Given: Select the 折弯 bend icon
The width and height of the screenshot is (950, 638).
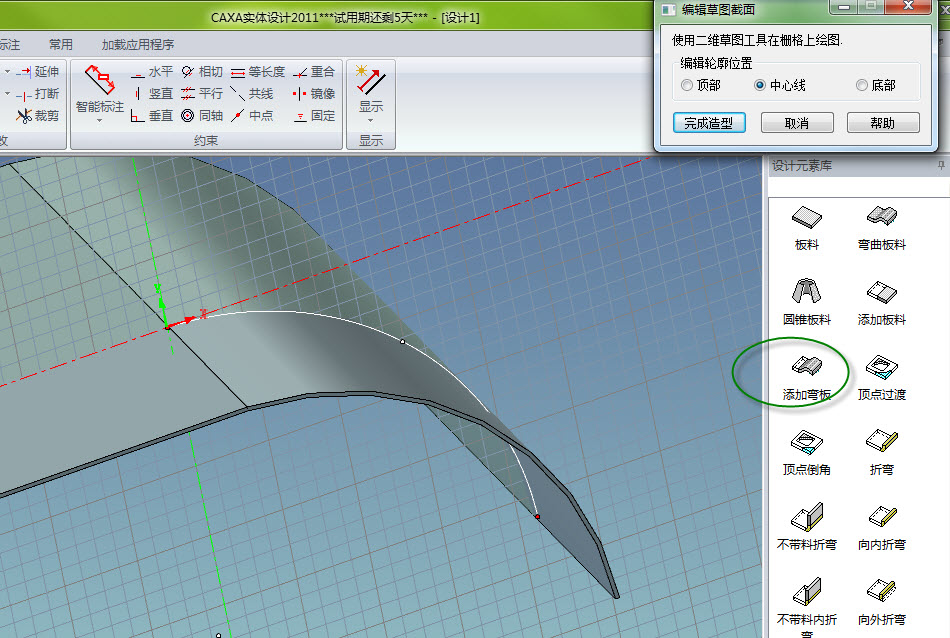Looking at the screenshot, I should coord(881,440).
